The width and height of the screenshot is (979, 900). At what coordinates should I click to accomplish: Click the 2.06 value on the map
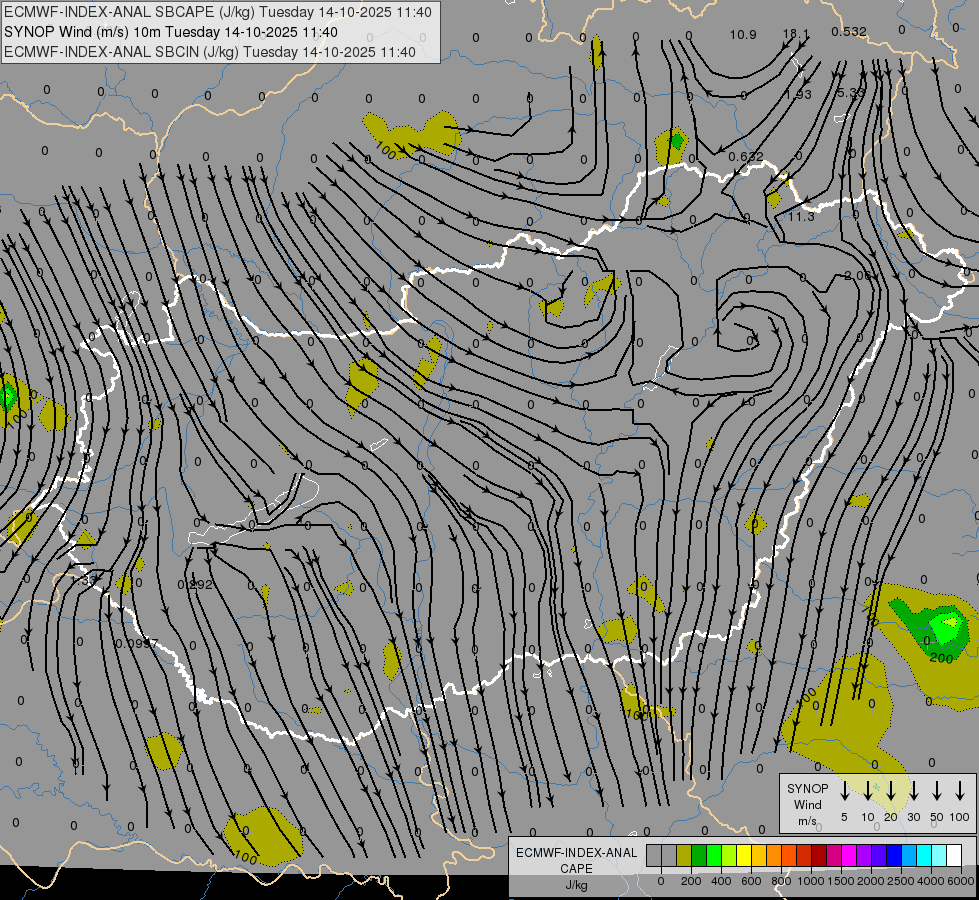click(857, 275)
